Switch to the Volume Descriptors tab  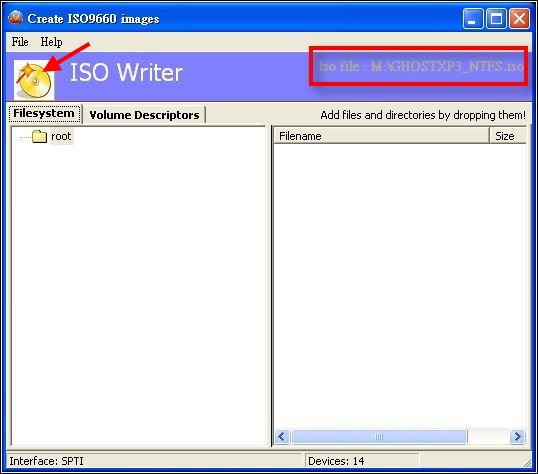coord(144,115)
